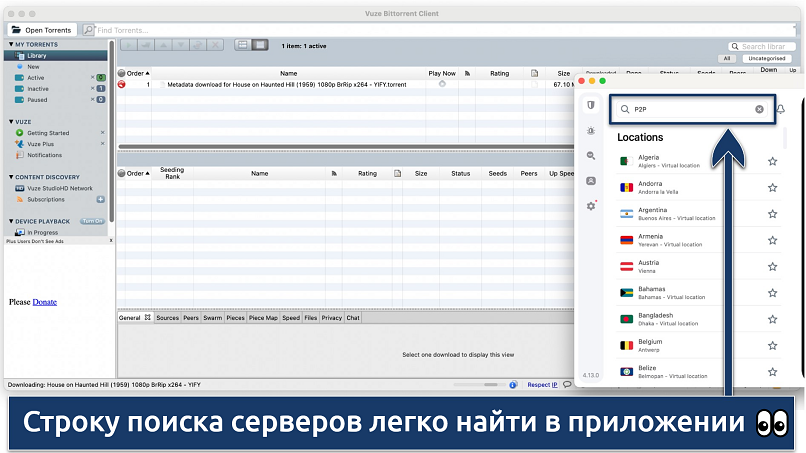
Task: Follow the Donate link
Action: pyautogui.click(x=45, y=301)
